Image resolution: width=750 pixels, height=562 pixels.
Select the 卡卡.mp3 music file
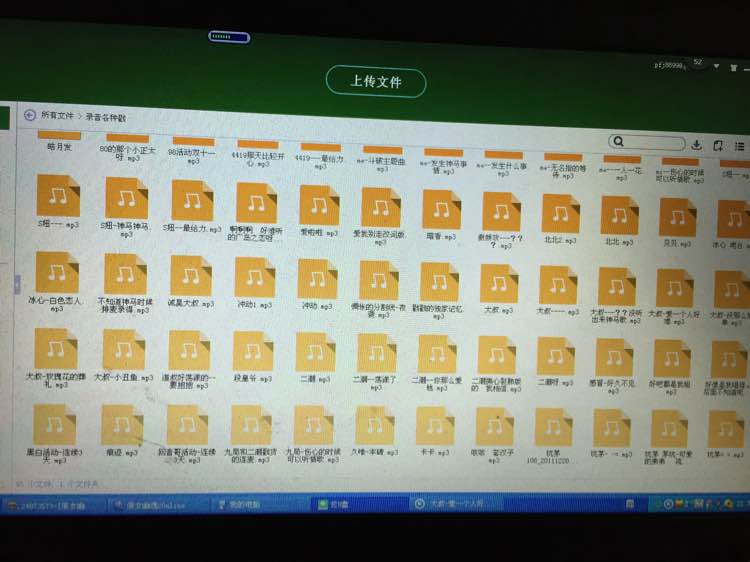click(435, 426)
